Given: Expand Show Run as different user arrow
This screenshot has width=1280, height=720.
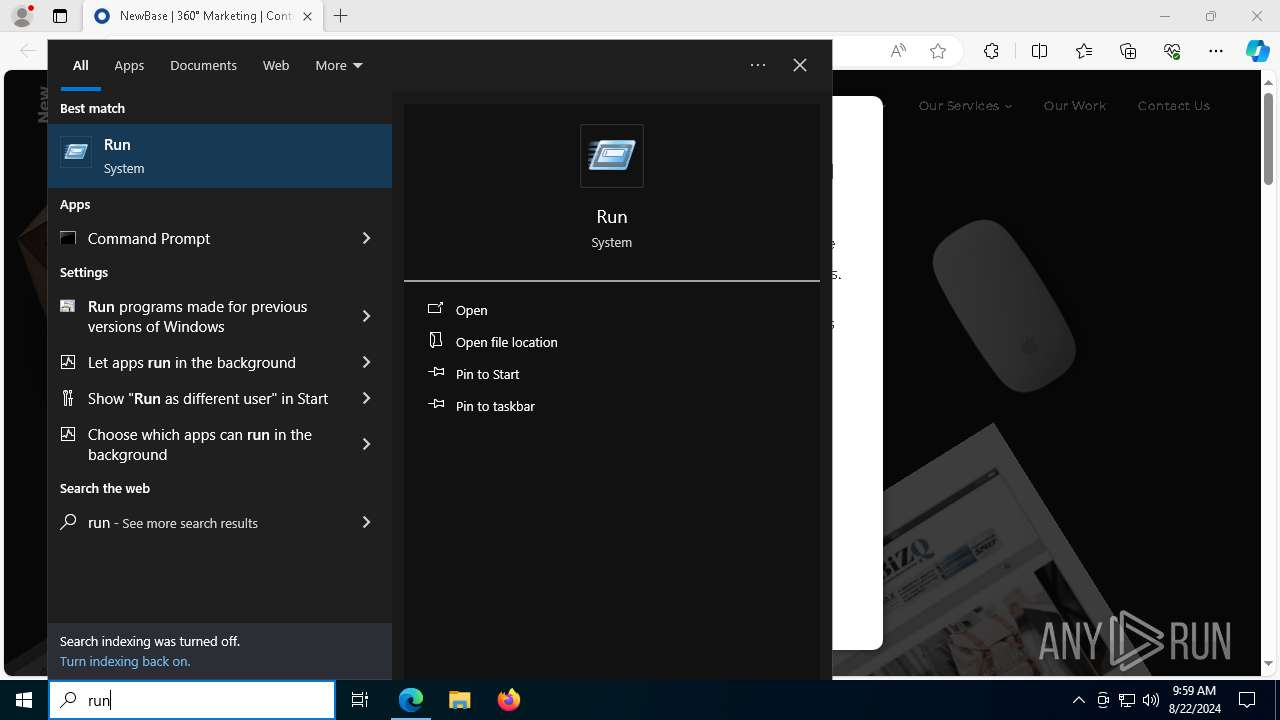Looking at the screenshot, I should (x=366, y=398).
